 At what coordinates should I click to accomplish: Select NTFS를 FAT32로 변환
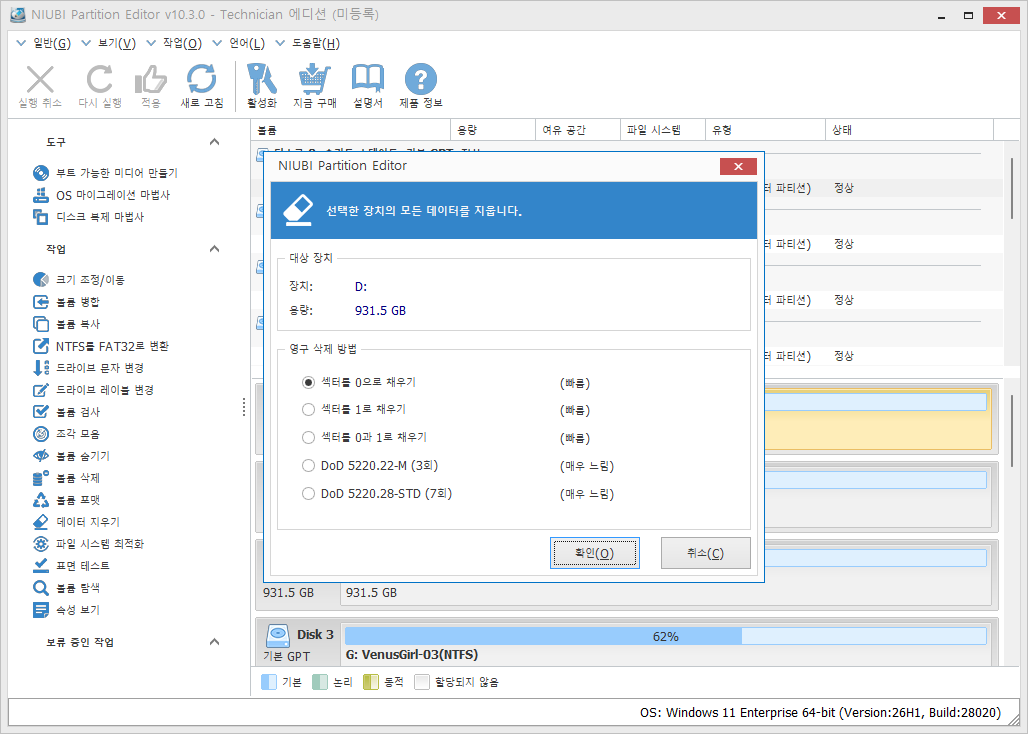point(101,346)
